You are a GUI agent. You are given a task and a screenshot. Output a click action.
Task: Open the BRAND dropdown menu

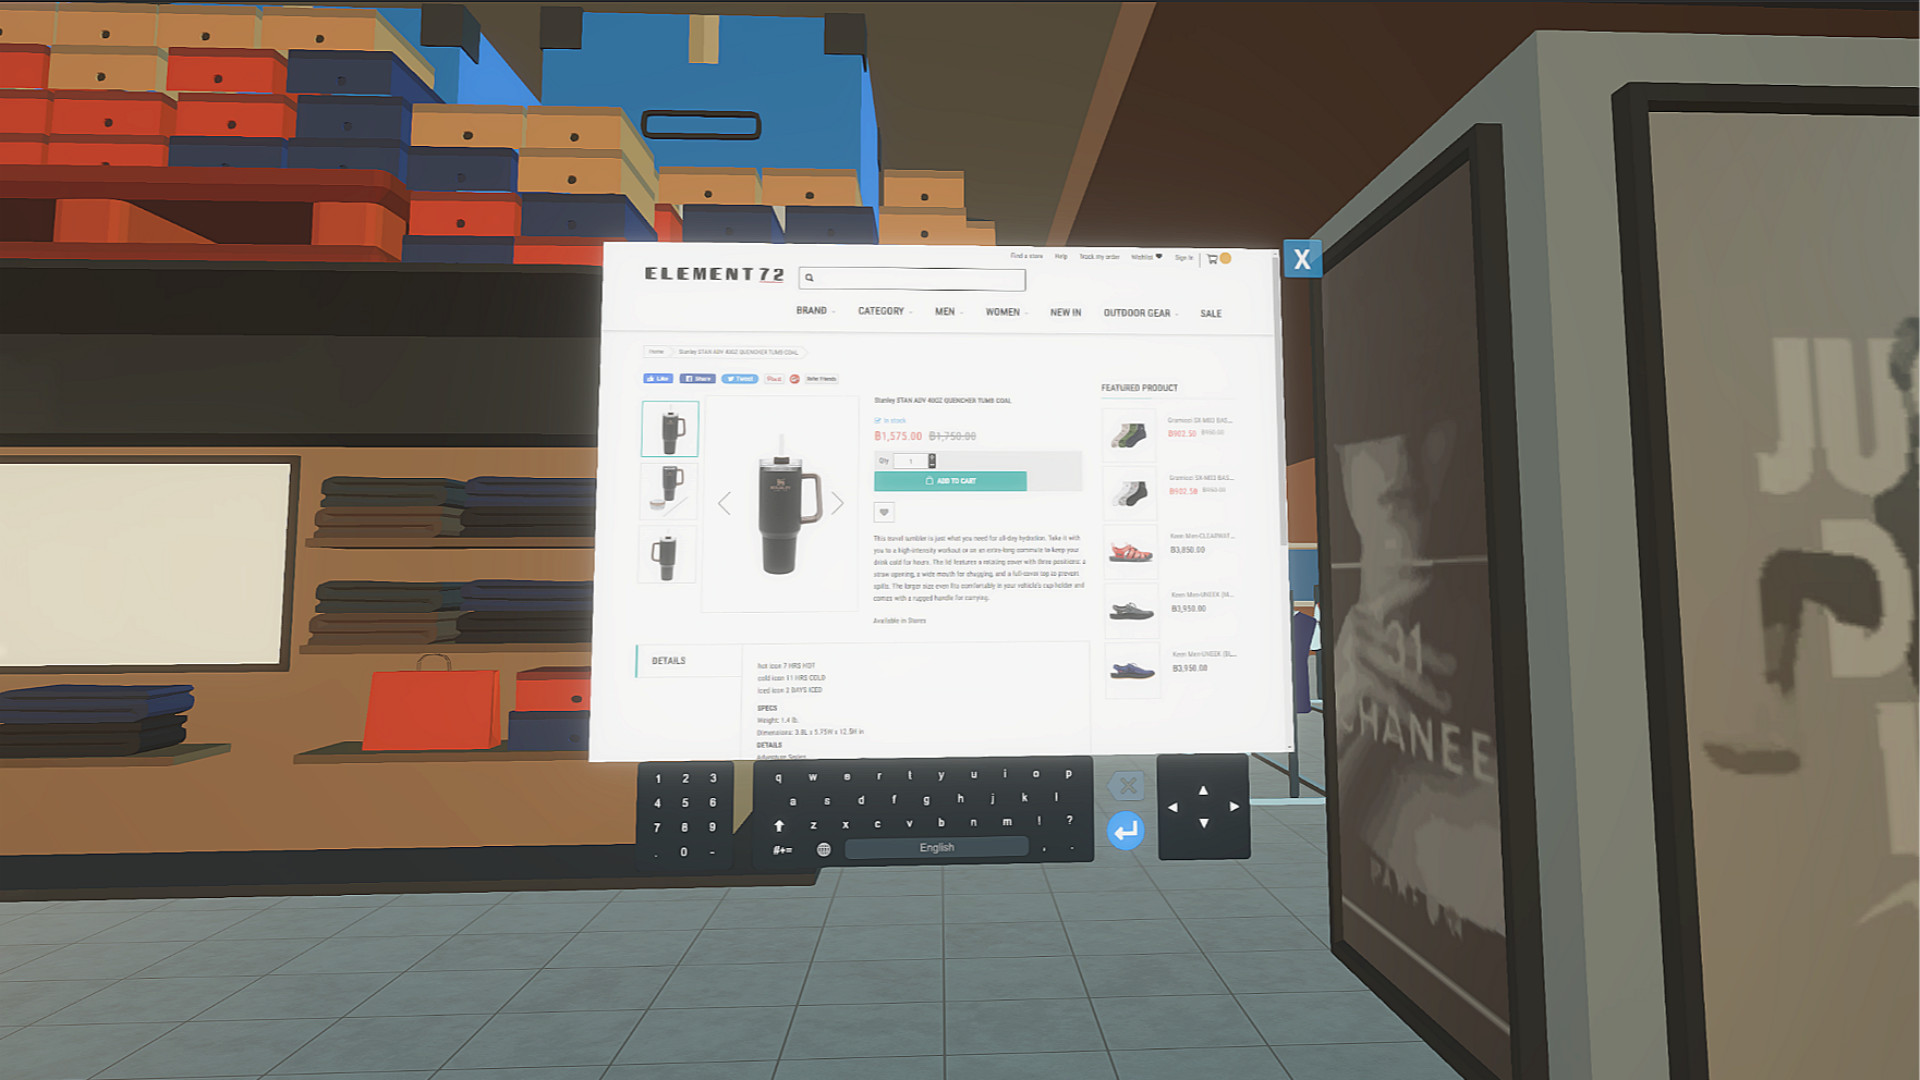[812, 311]
